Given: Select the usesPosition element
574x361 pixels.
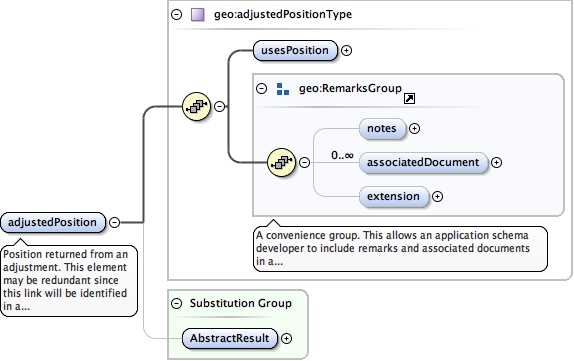Looking at the screenshot, I should point(295,50).
